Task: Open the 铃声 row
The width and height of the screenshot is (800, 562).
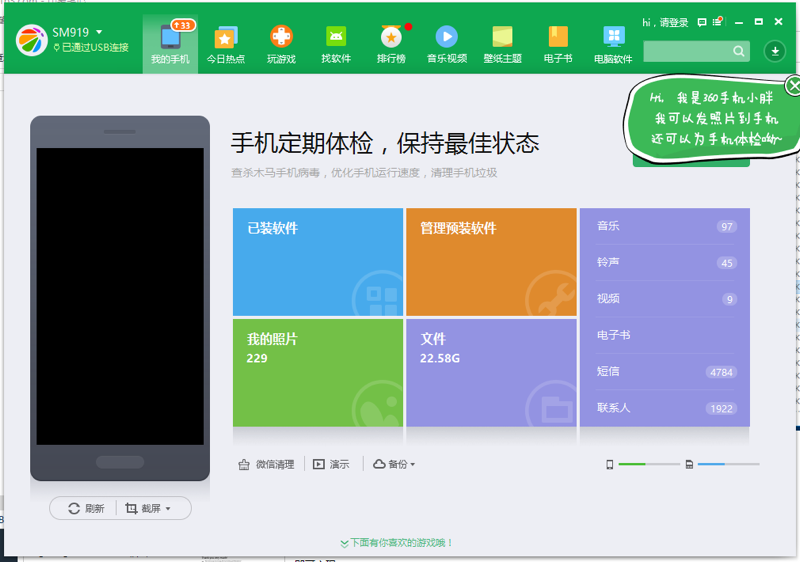Action: pyautogui.click(x=665, y=262)
